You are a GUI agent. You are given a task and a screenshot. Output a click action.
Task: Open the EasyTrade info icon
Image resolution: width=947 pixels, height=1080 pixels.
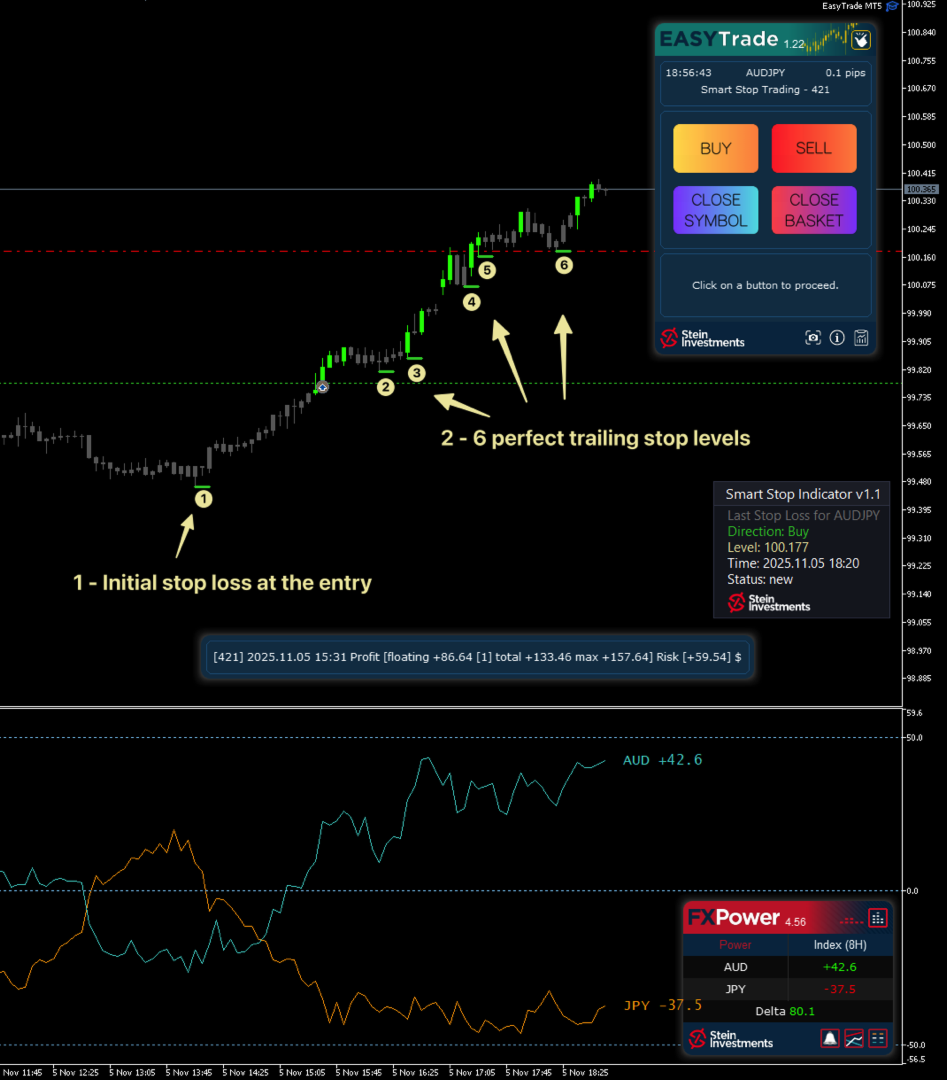tap(838, 338)
